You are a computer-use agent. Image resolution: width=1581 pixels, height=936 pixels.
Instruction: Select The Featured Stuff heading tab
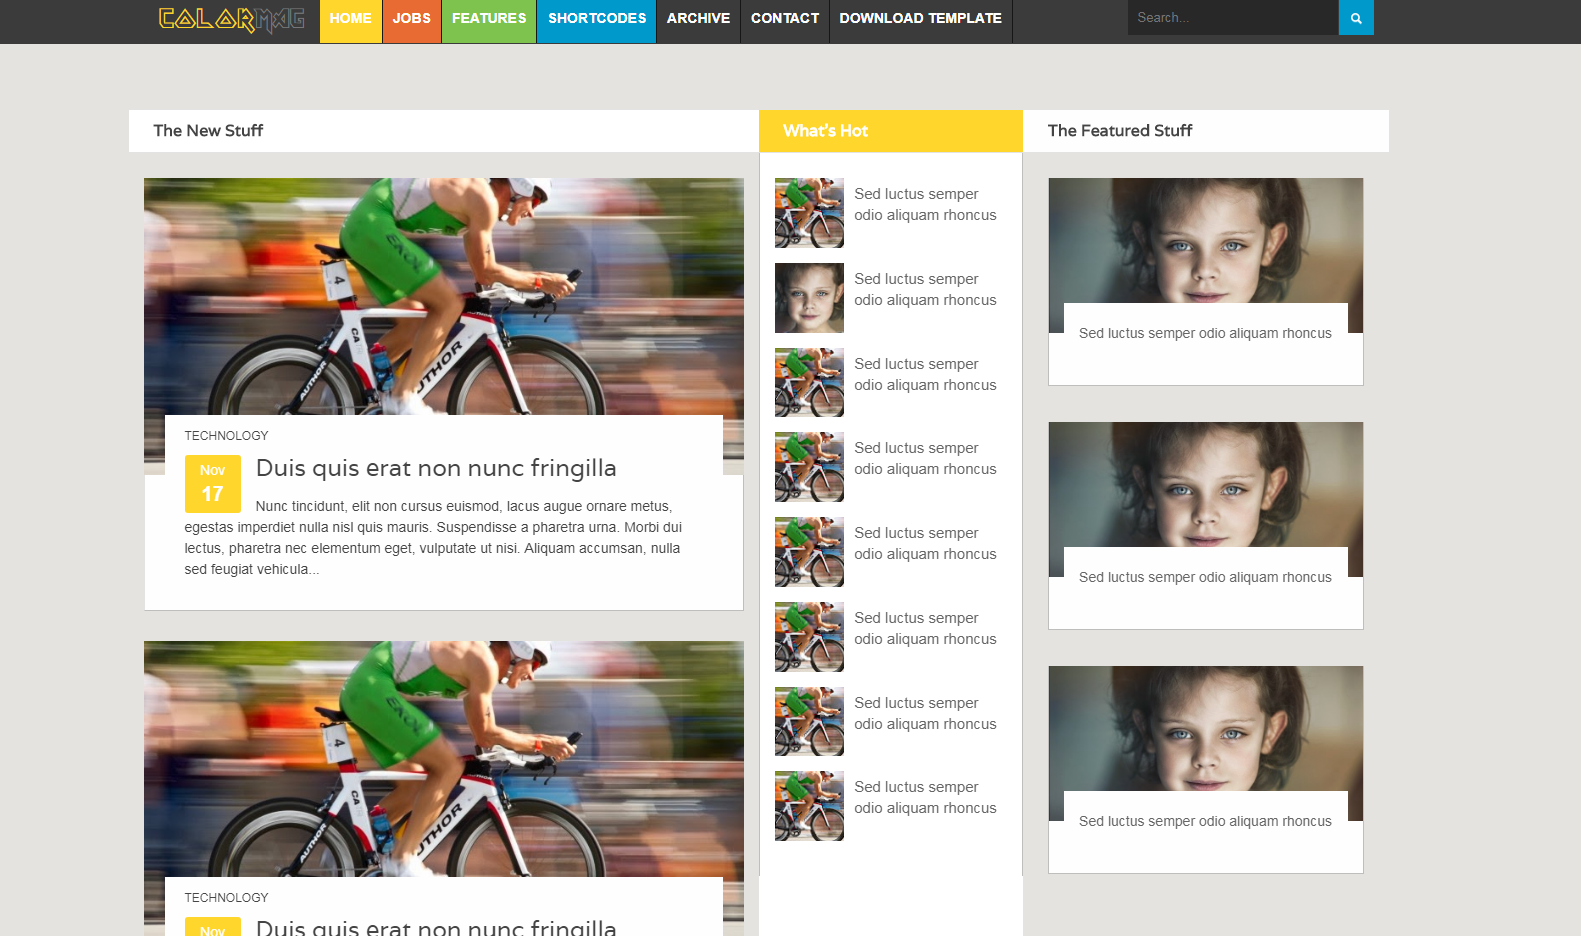coord(1119,131)
